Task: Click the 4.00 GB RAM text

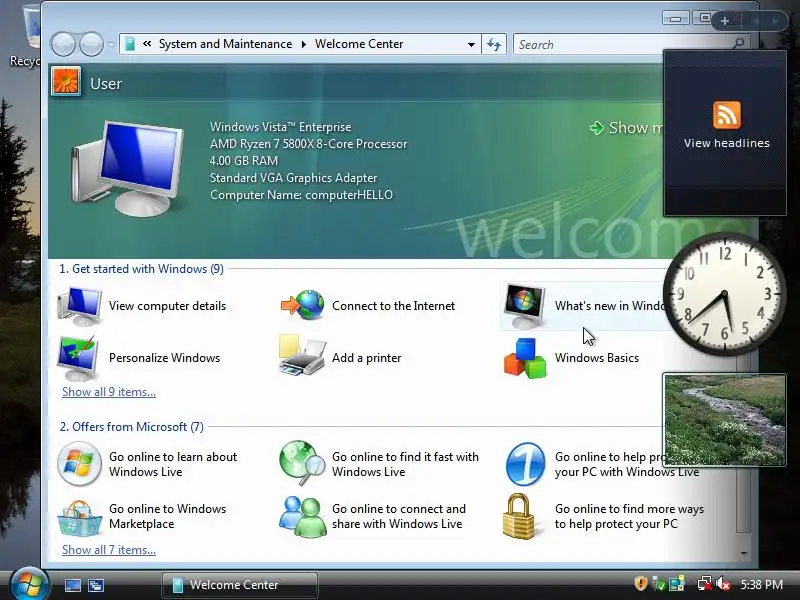Action: pyautogui.click(x=244, y=161)
